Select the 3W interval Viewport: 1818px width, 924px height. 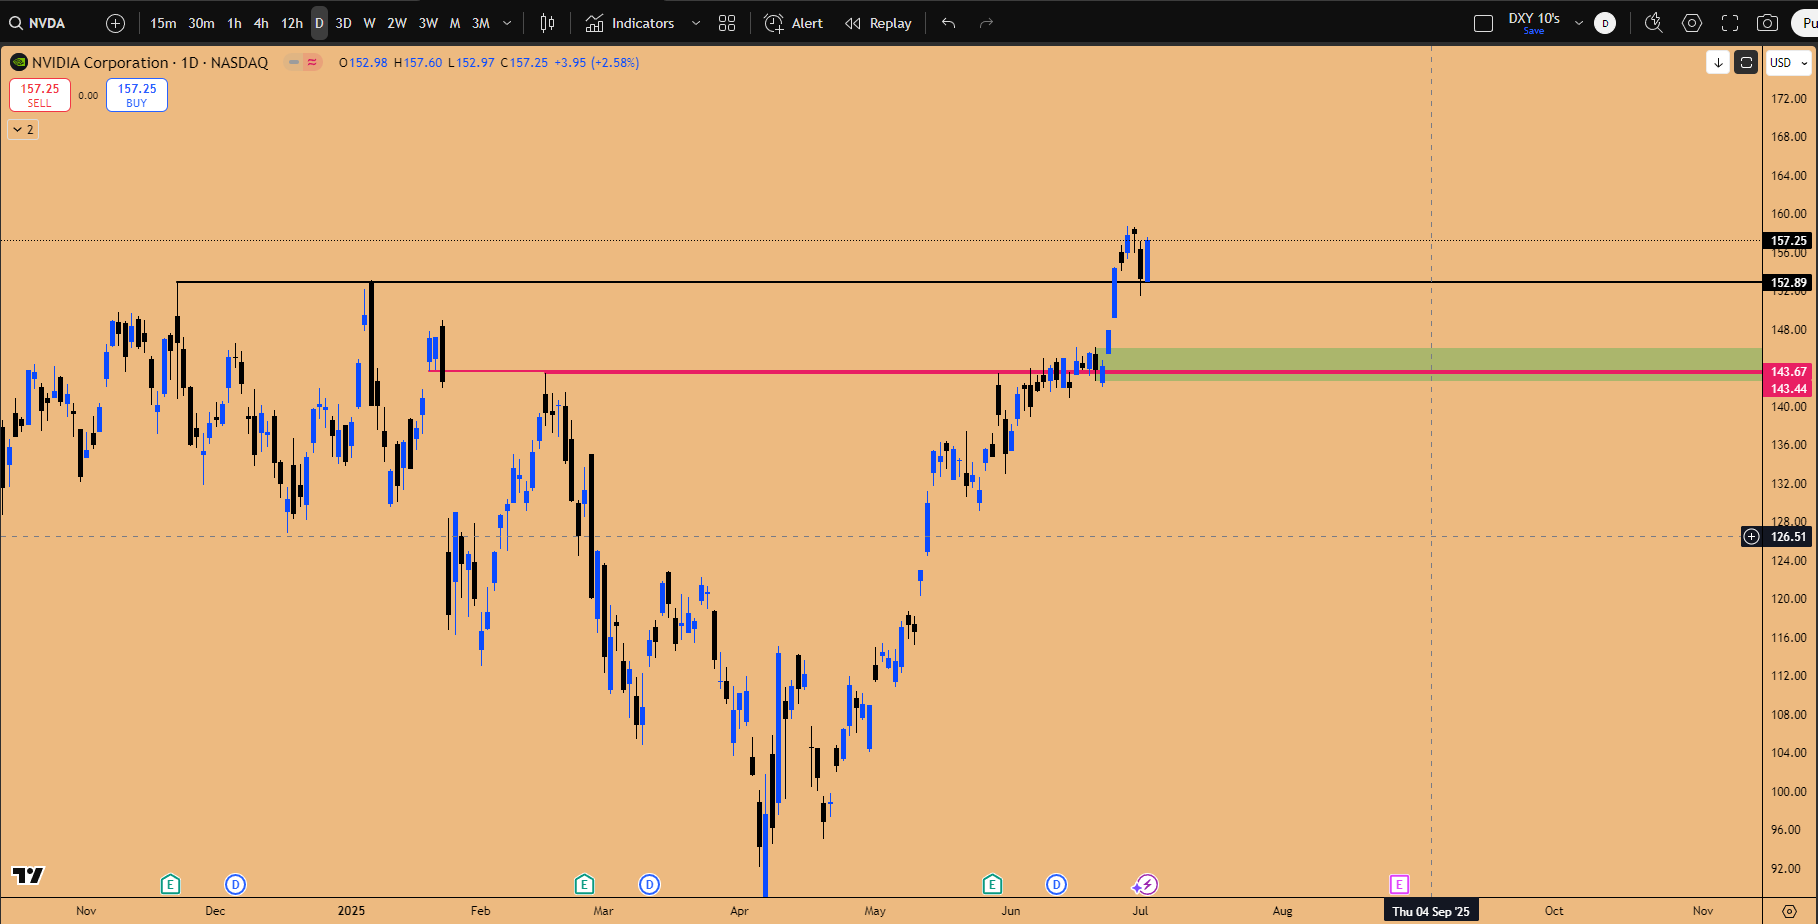point(428,23)
